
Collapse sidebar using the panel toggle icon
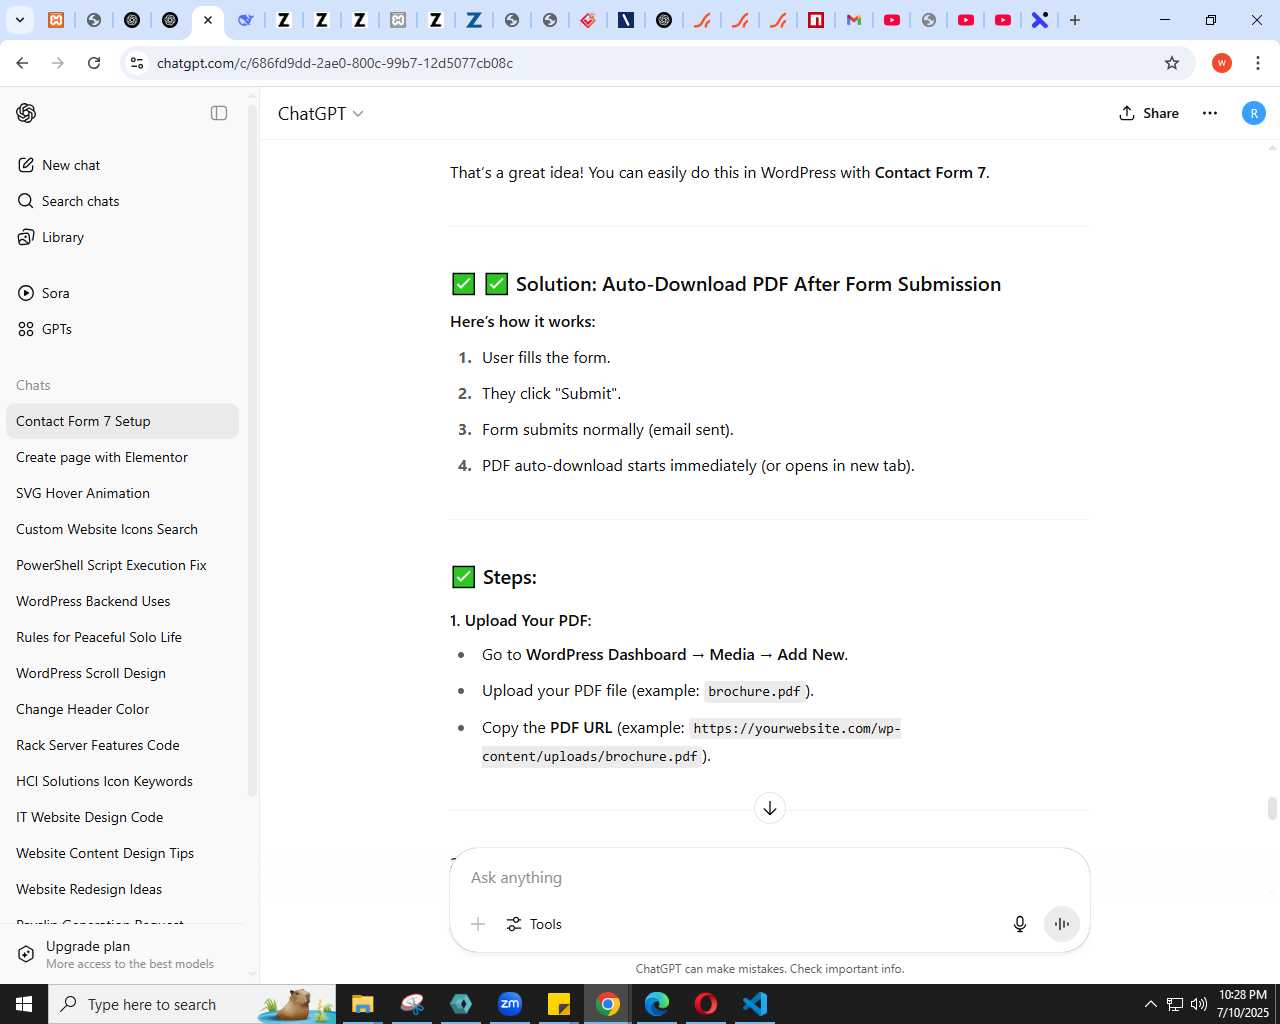click(x=219, y=113)
